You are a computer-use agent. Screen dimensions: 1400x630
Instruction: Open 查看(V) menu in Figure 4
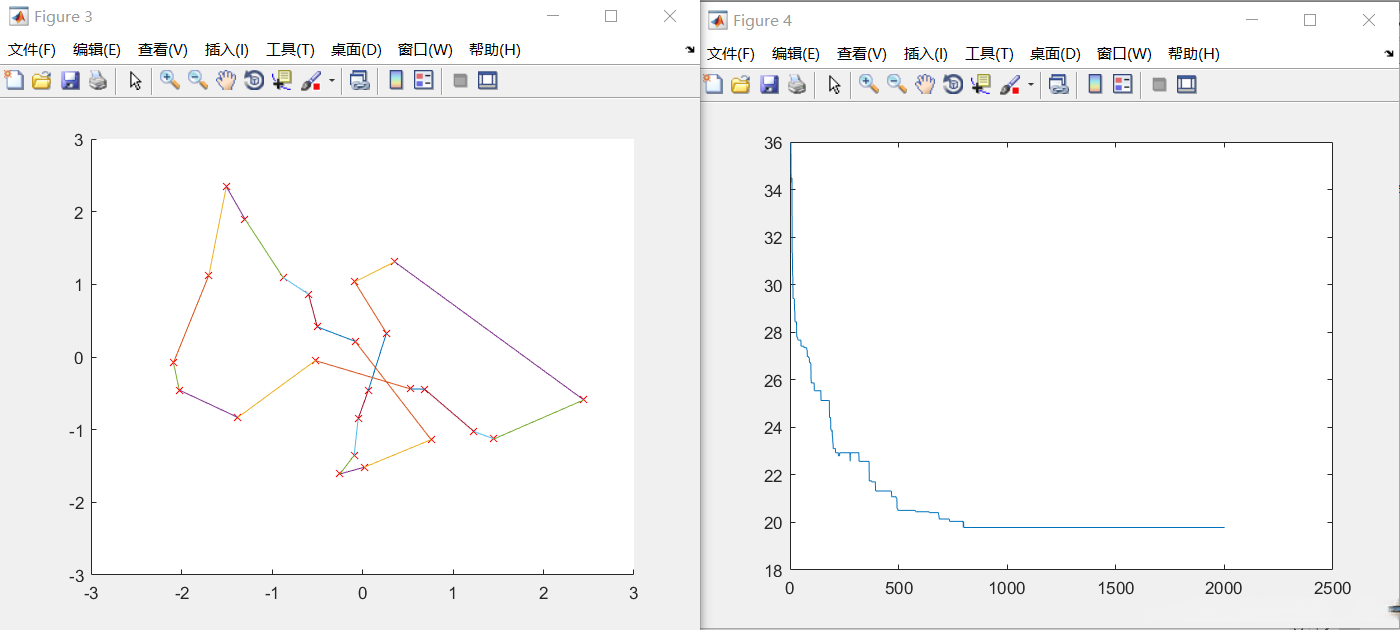click(x=862, y=54)
